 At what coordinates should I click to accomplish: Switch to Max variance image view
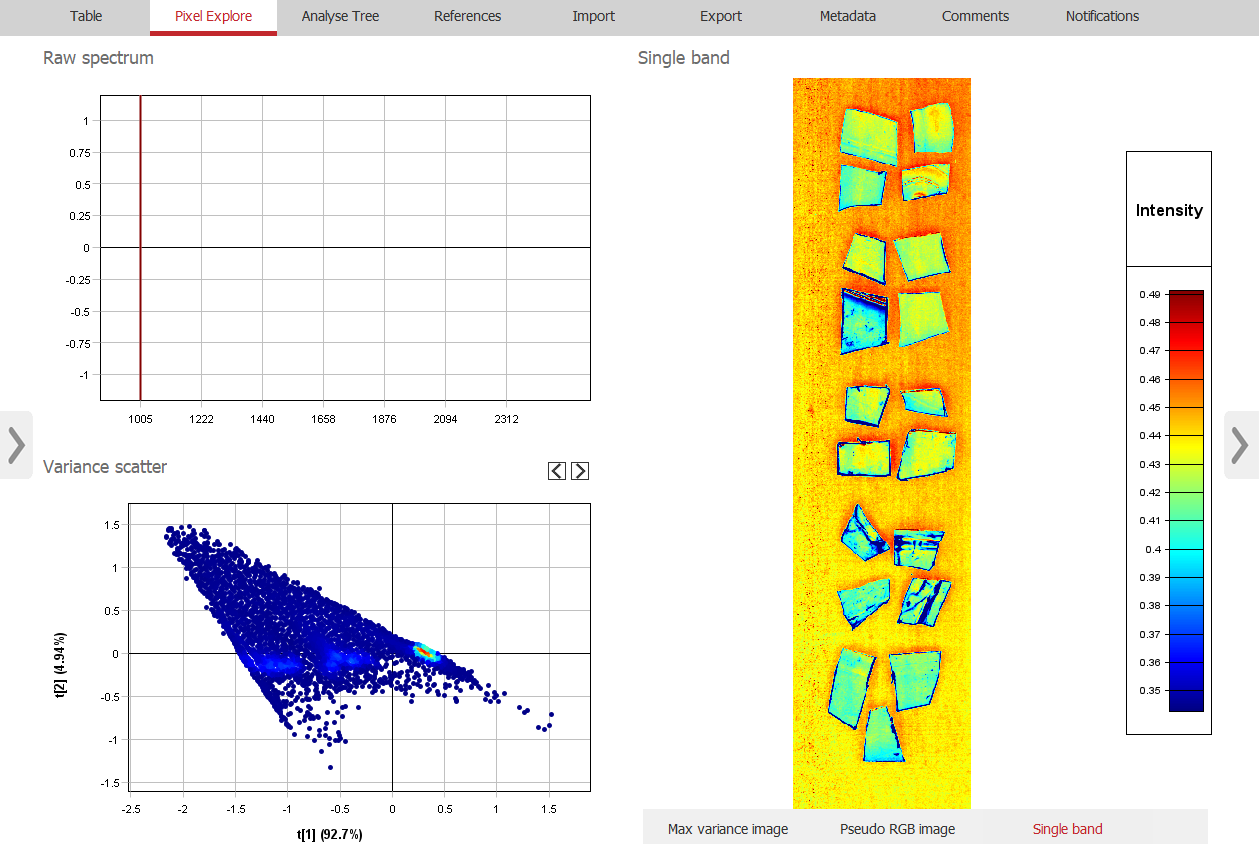coord(727,829)
